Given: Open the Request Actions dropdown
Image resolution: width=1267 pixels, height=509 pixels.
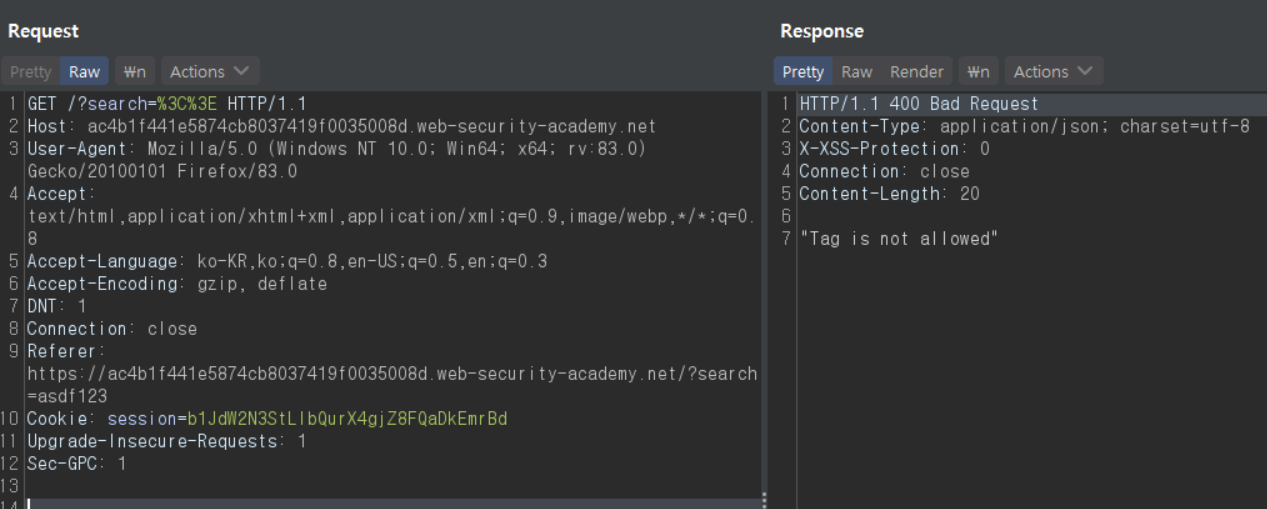Looking at the screenshot, I should pos(209,72).
